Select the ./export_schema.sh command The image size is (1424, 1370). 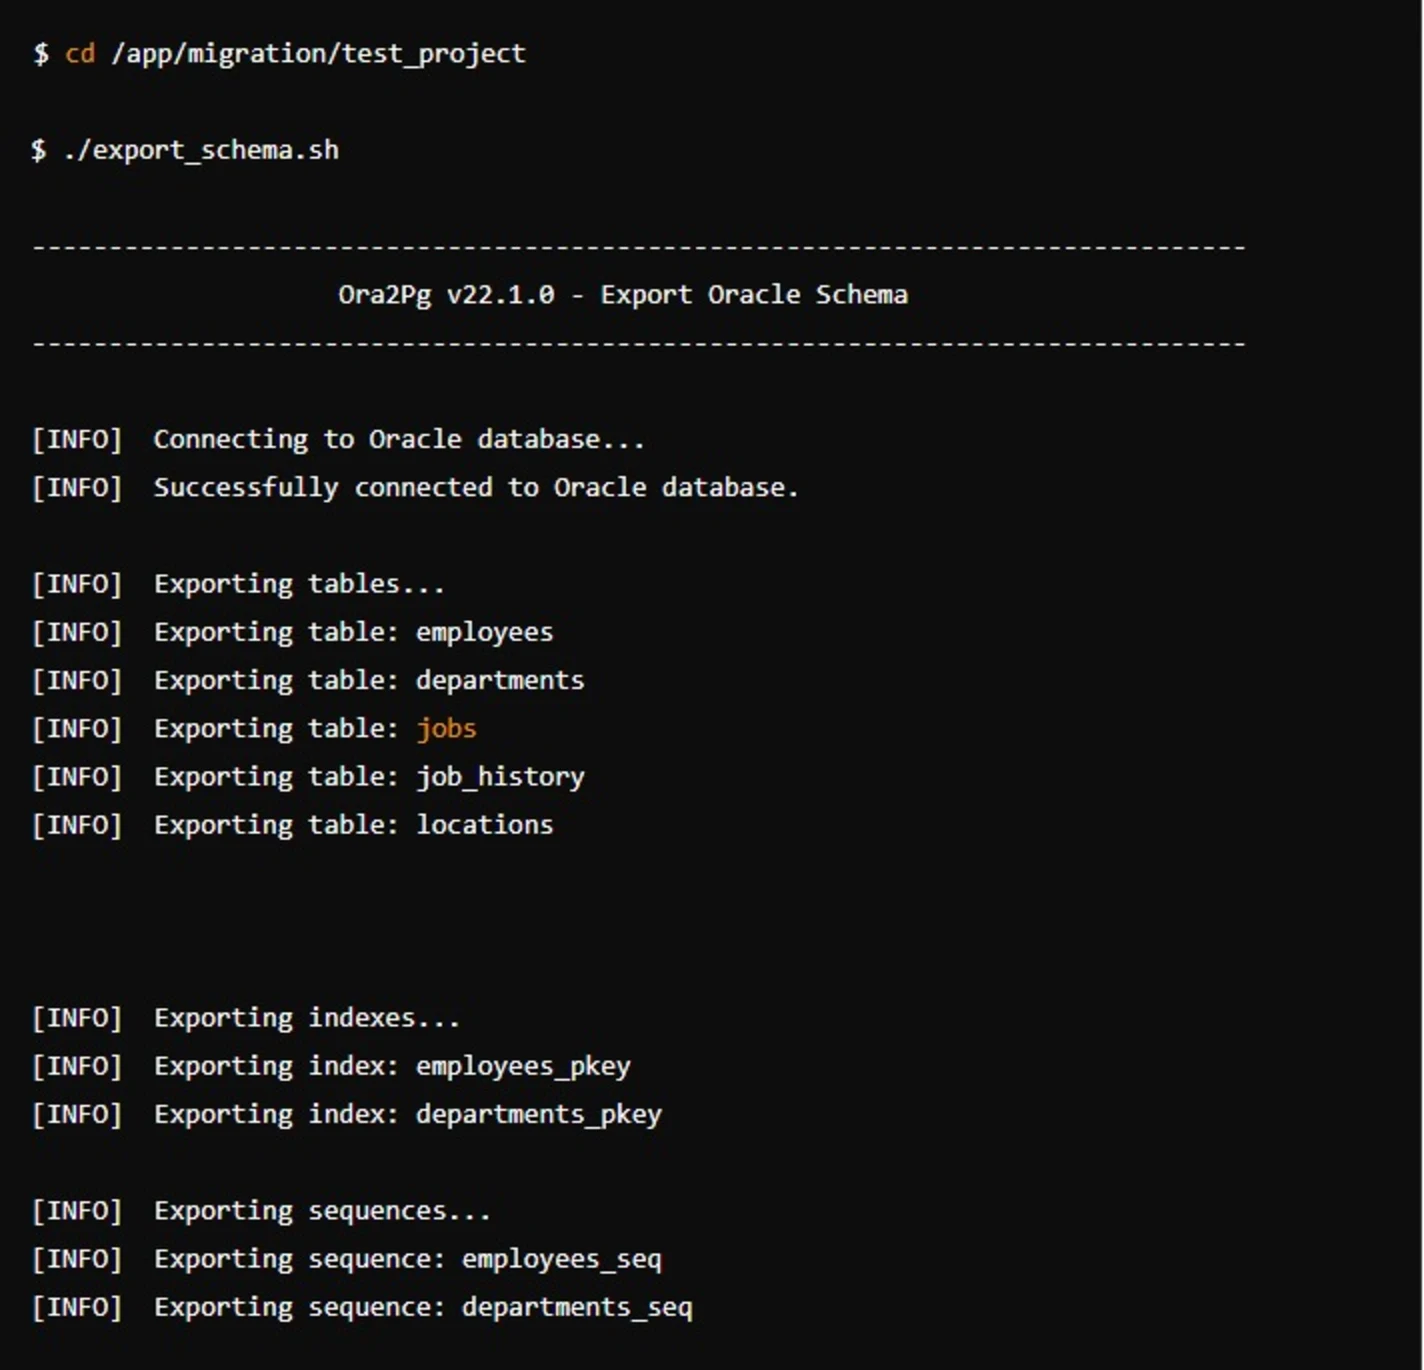pyautogui.click(x=200, y=149)
